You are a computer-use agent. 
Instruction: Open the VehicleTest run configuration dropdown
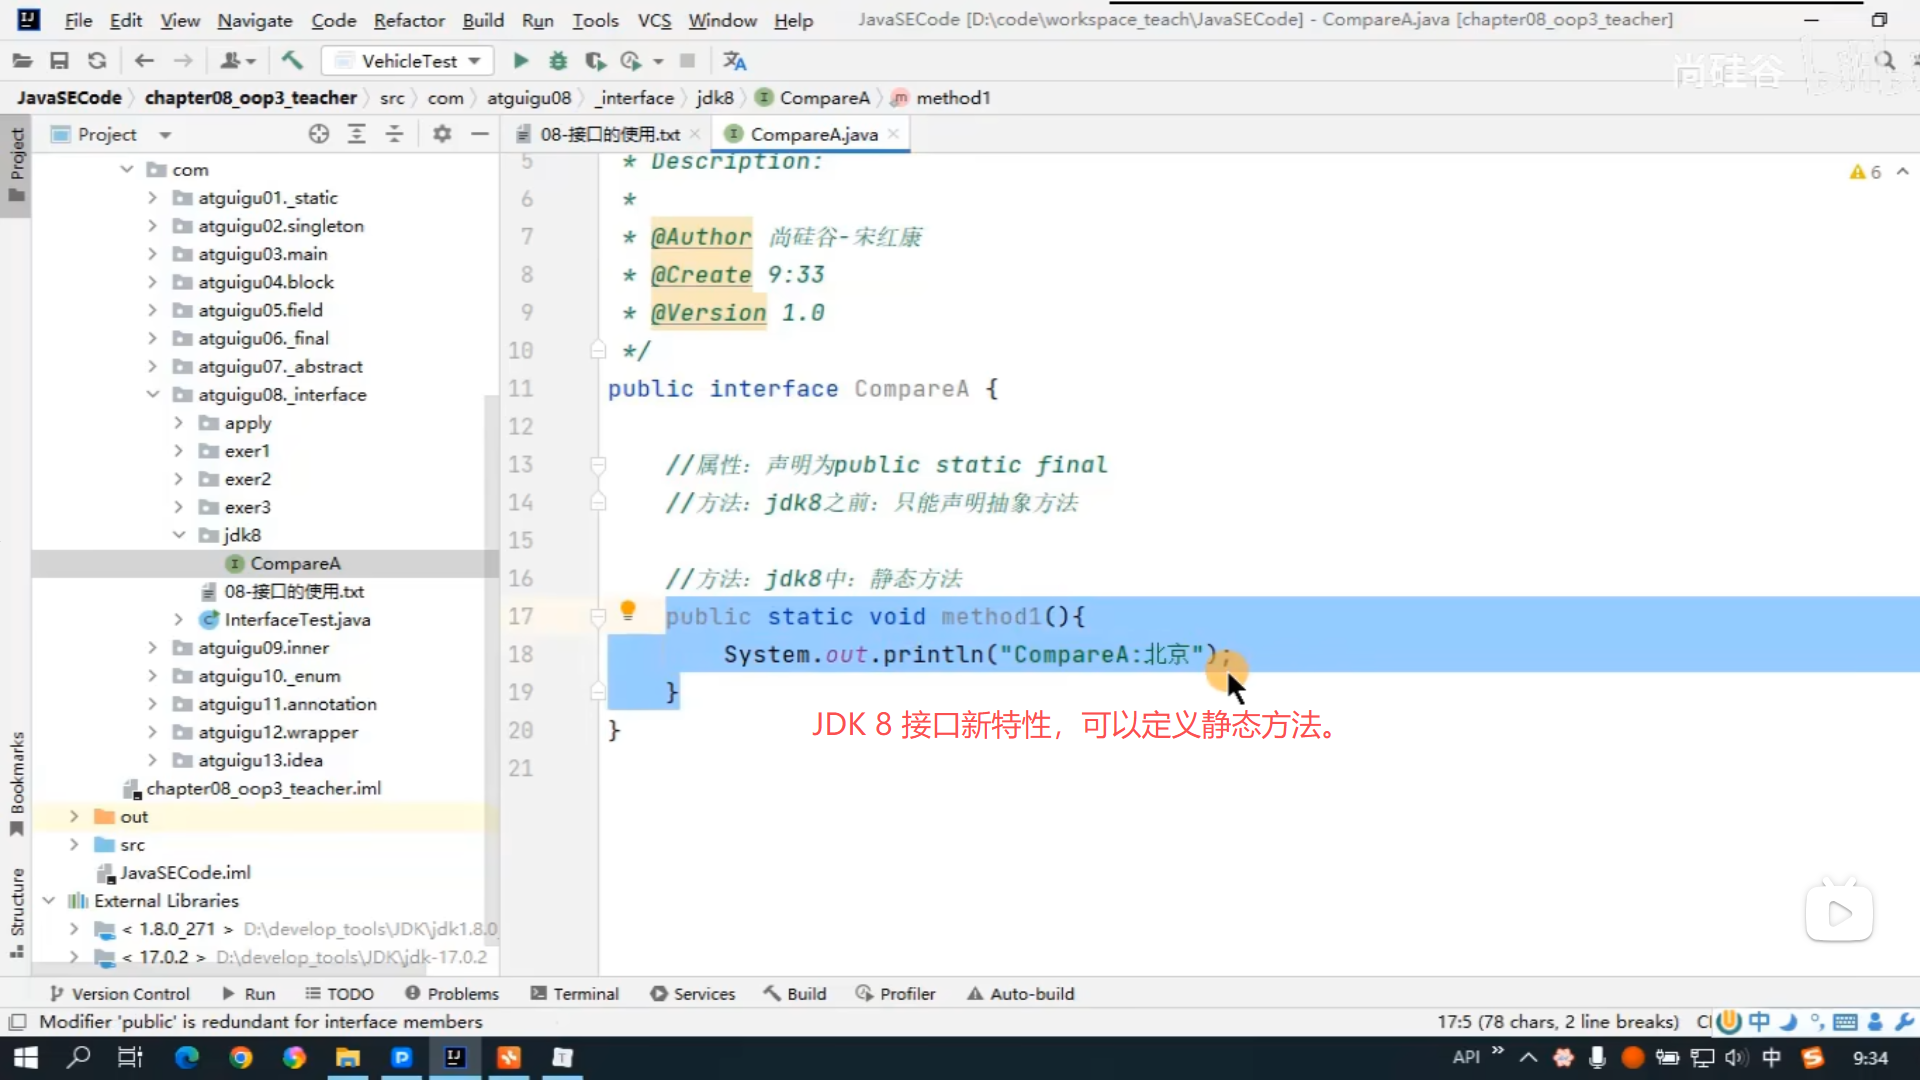click(x=408, y=61)
